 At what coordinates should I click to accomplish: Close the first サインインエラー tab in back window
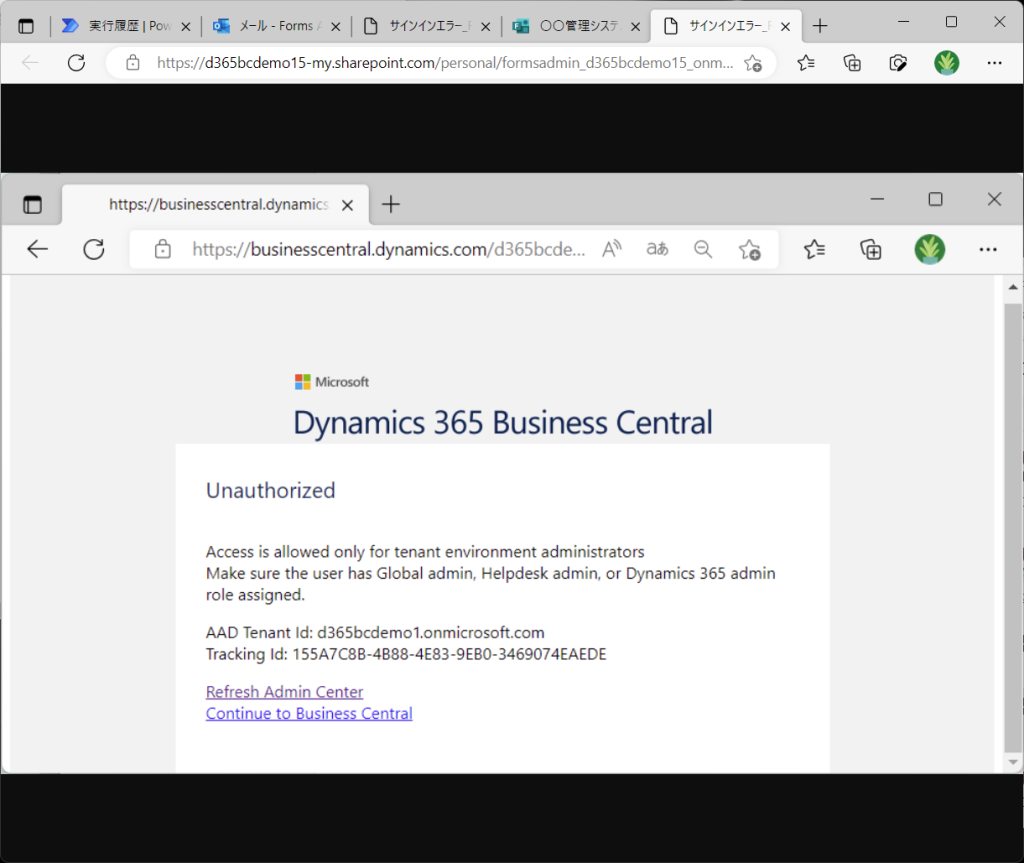point(485,27)
